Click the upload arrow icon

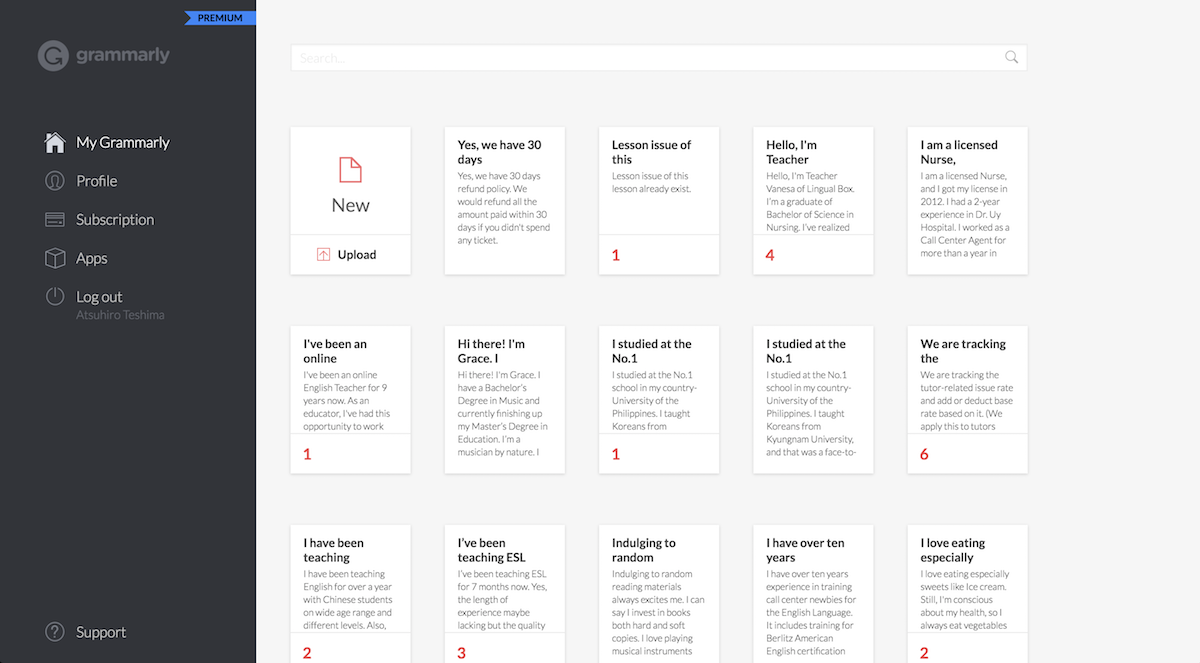[323, 255]
